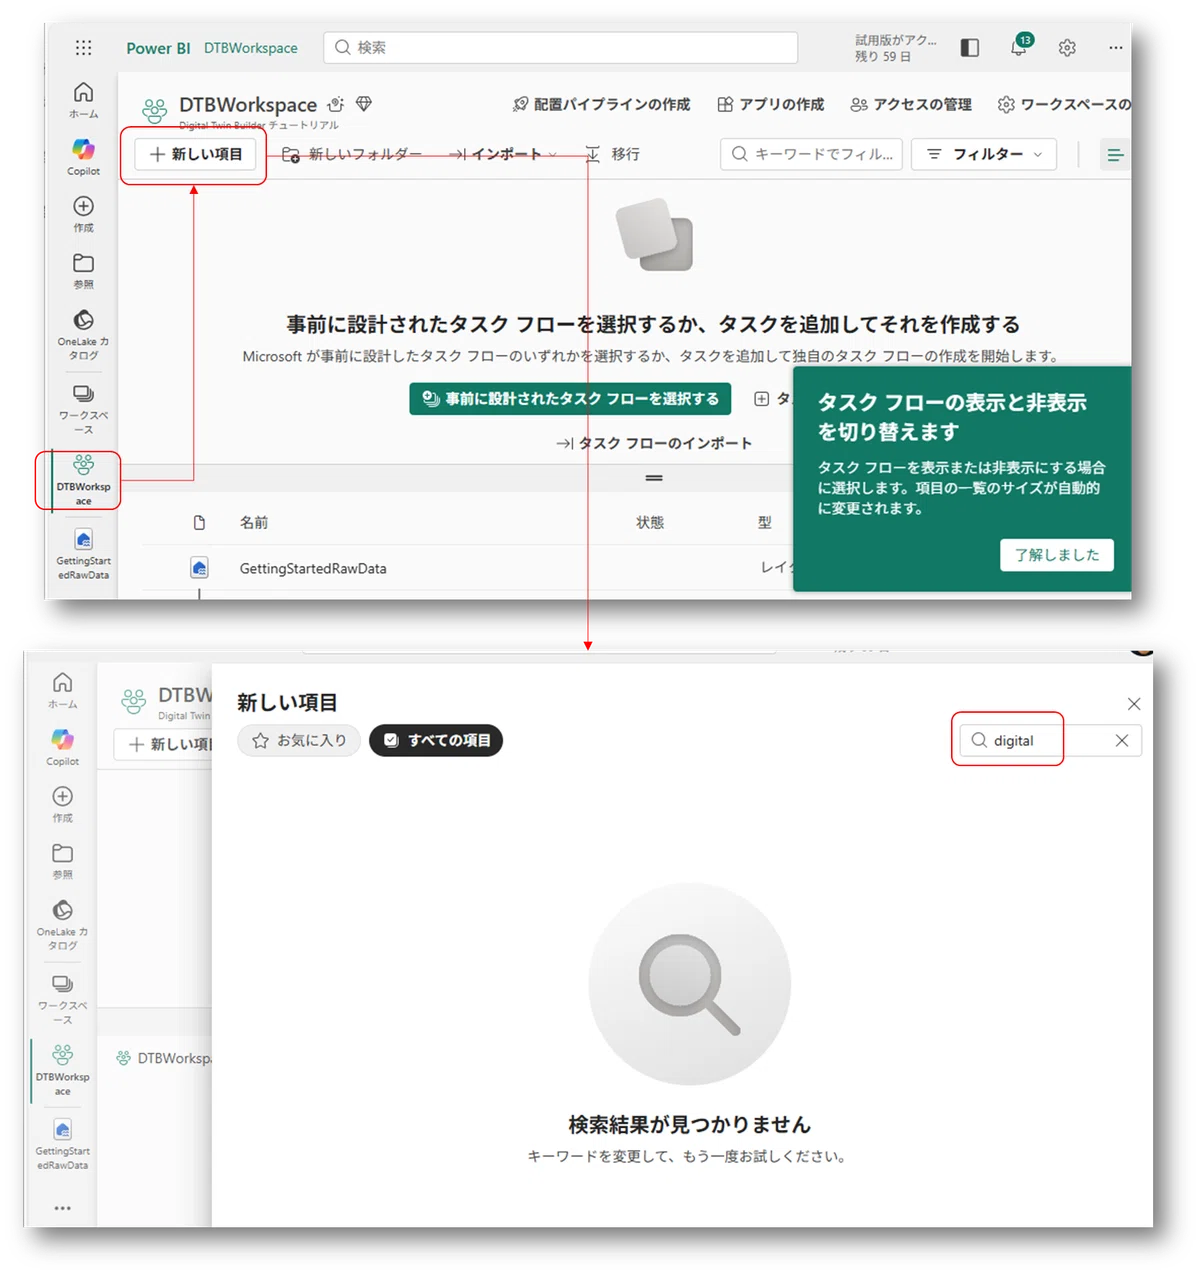
Task: Open Workspaces in bottom window sidebar
Action: 63,998
